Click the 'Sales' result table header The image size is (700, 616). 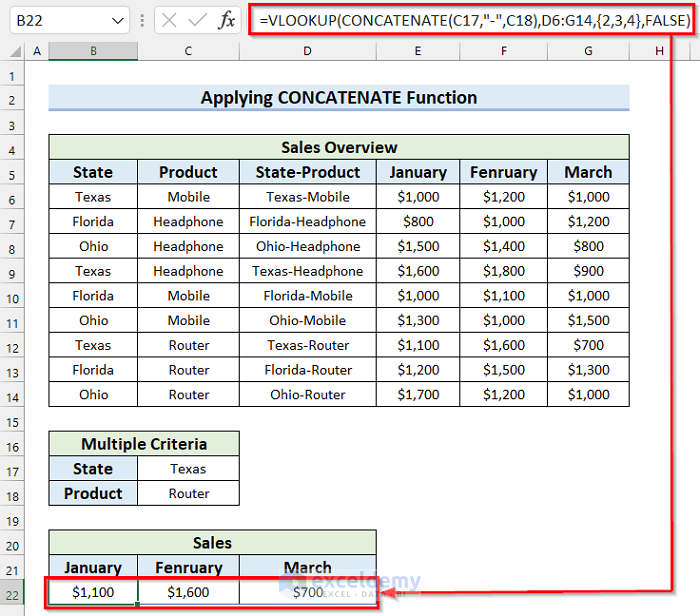point(212,543)
